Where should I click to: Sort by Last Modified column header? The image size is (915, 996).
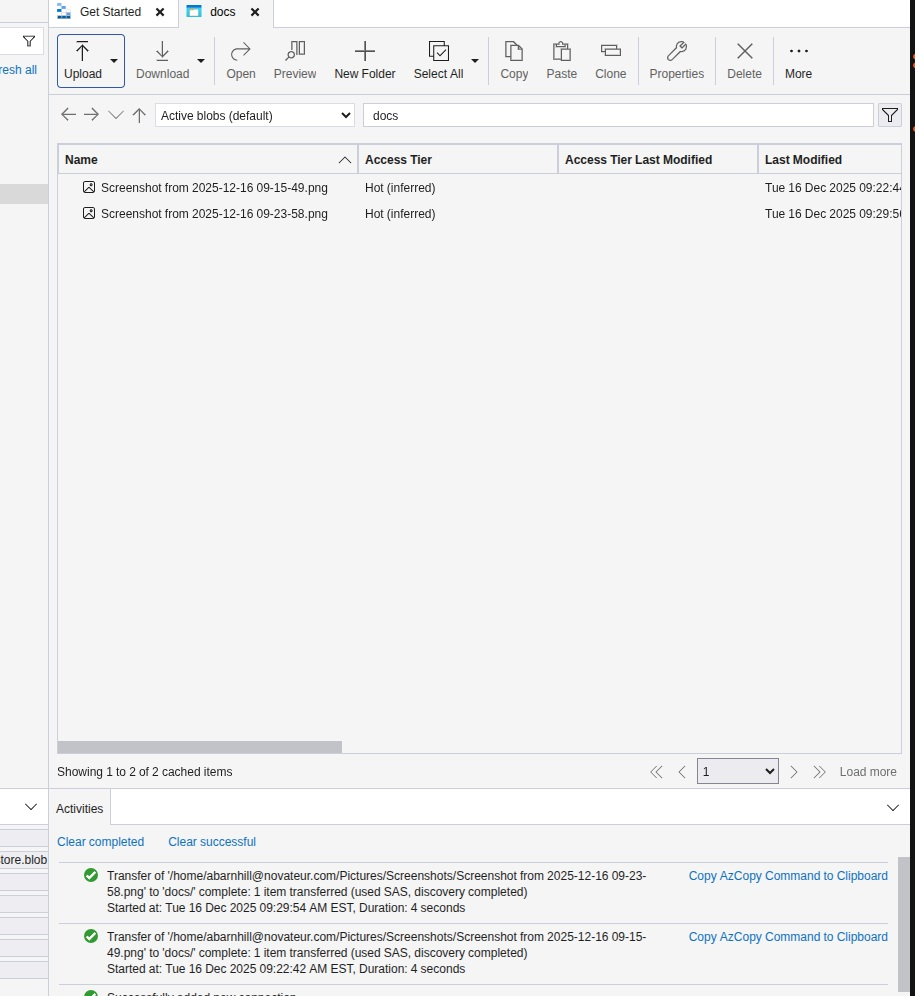(x=830, y=159)
